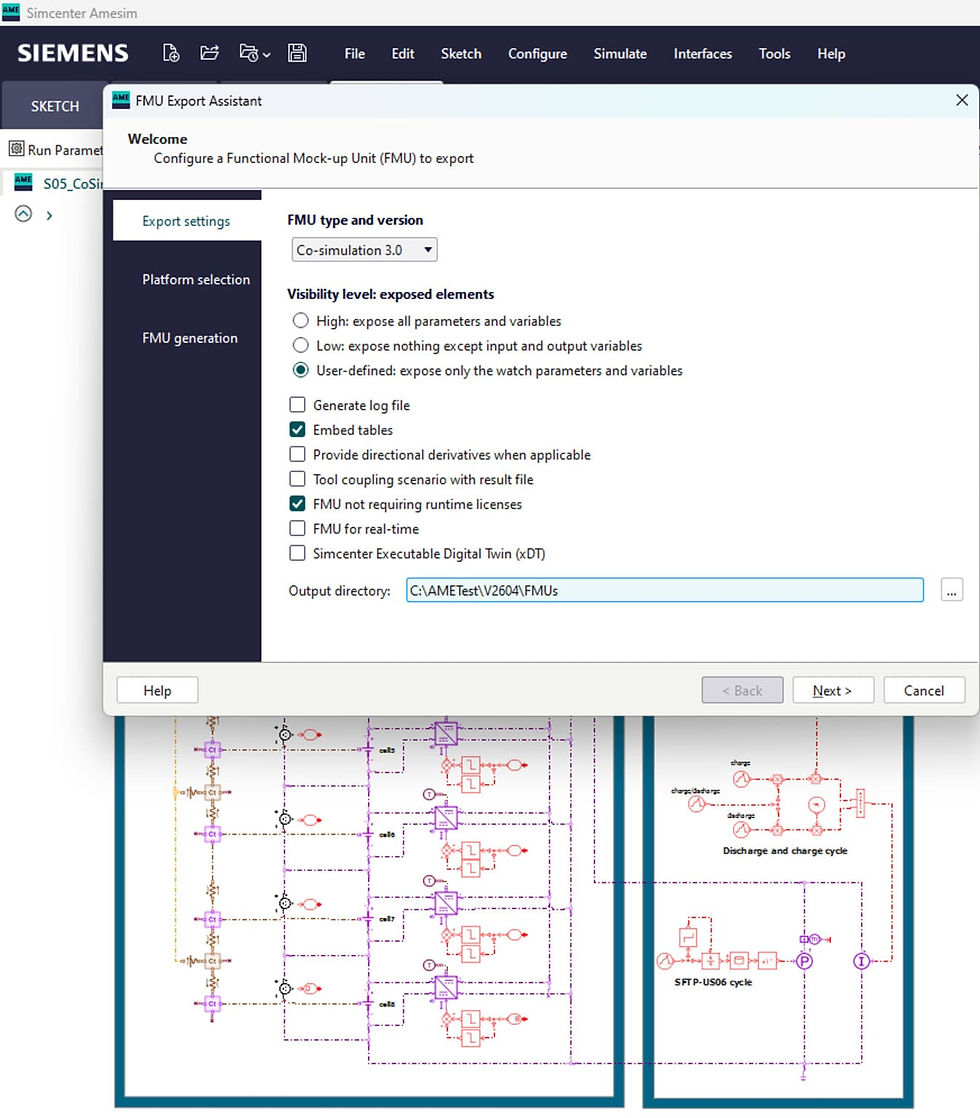Click the circled up-arrow collapse icon
Screen dimensions: 980x1118
coord(24,214)
